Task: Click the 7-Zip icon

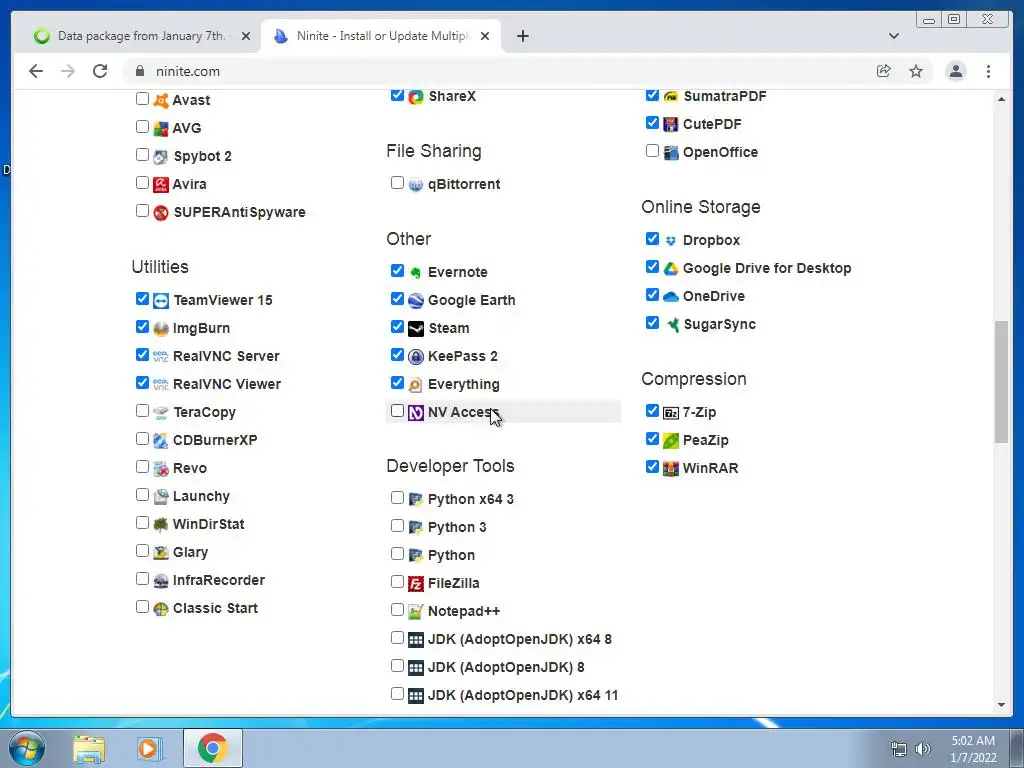Action: point(671,413)
